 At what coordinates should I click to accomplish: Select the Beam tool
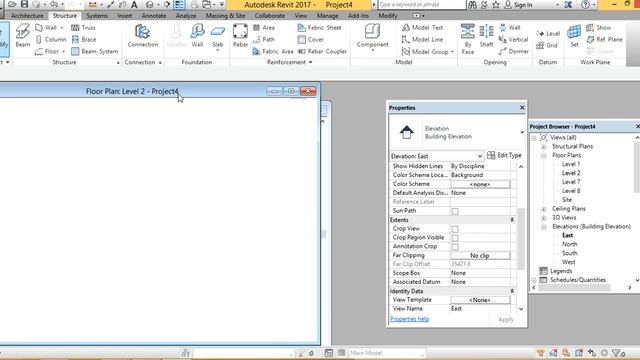coord(23,36)
